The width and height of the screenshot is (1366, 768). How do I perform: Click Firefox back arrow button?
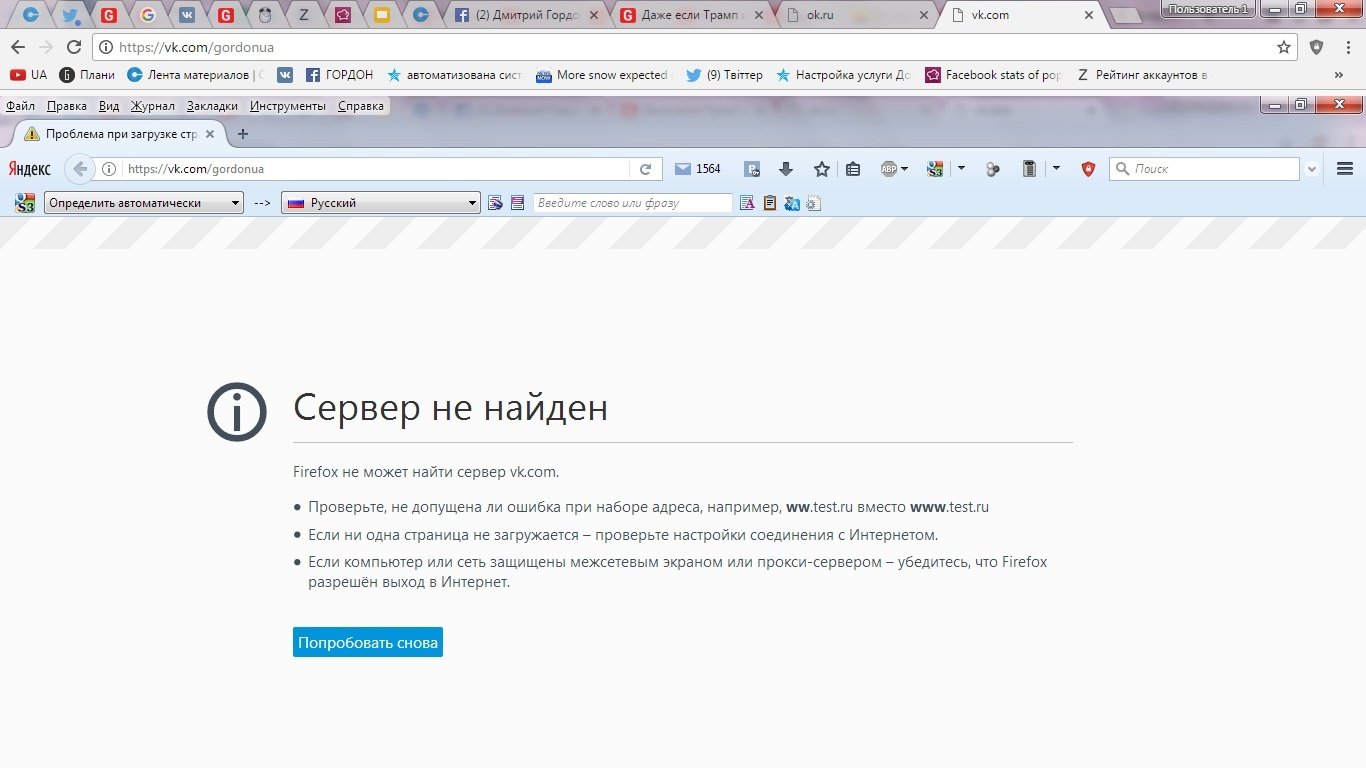pos(80,169)
